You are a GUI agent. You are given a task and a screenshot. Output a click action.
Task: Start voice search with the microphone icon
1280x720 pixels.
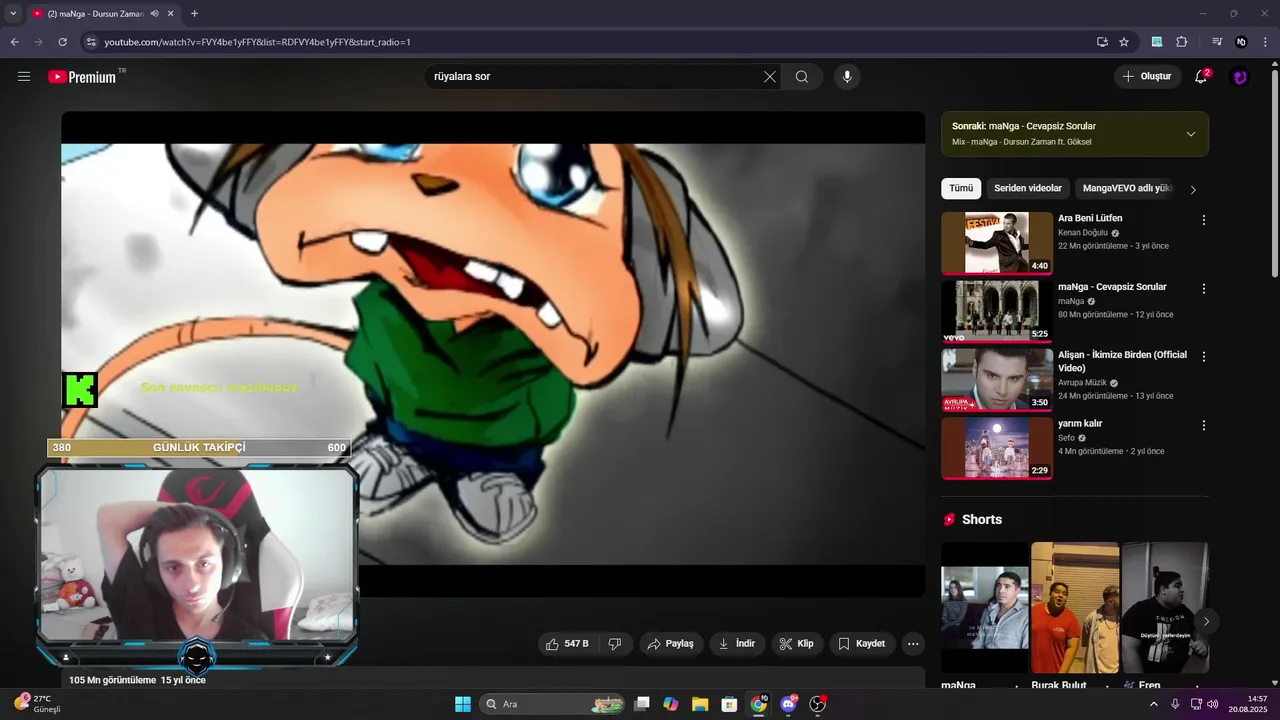coord(847,76)
